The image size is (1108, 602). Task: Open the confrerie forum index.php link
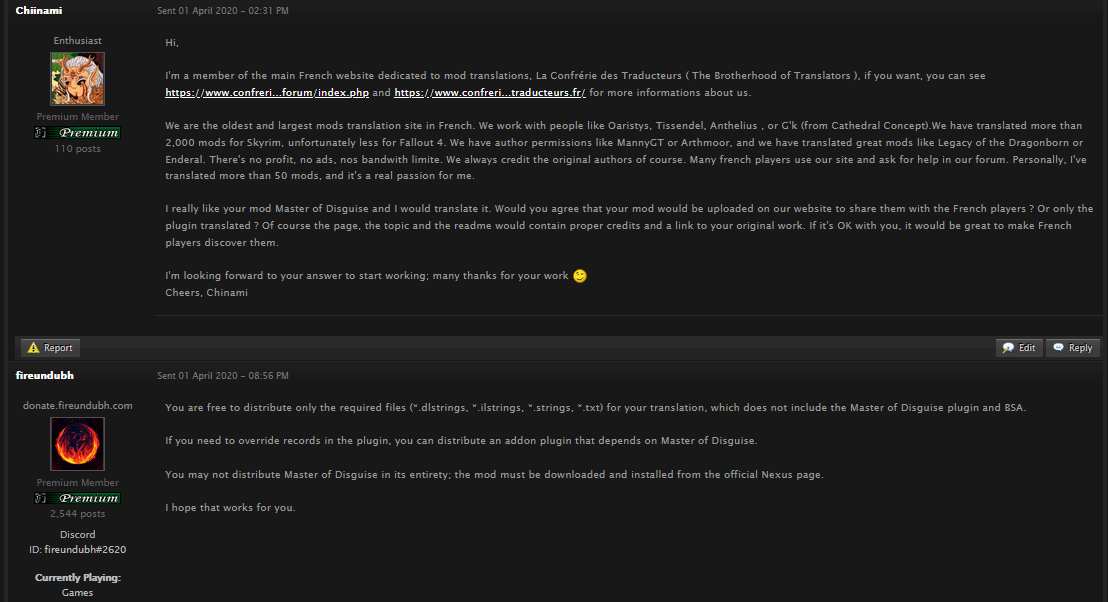pos(267,93)
